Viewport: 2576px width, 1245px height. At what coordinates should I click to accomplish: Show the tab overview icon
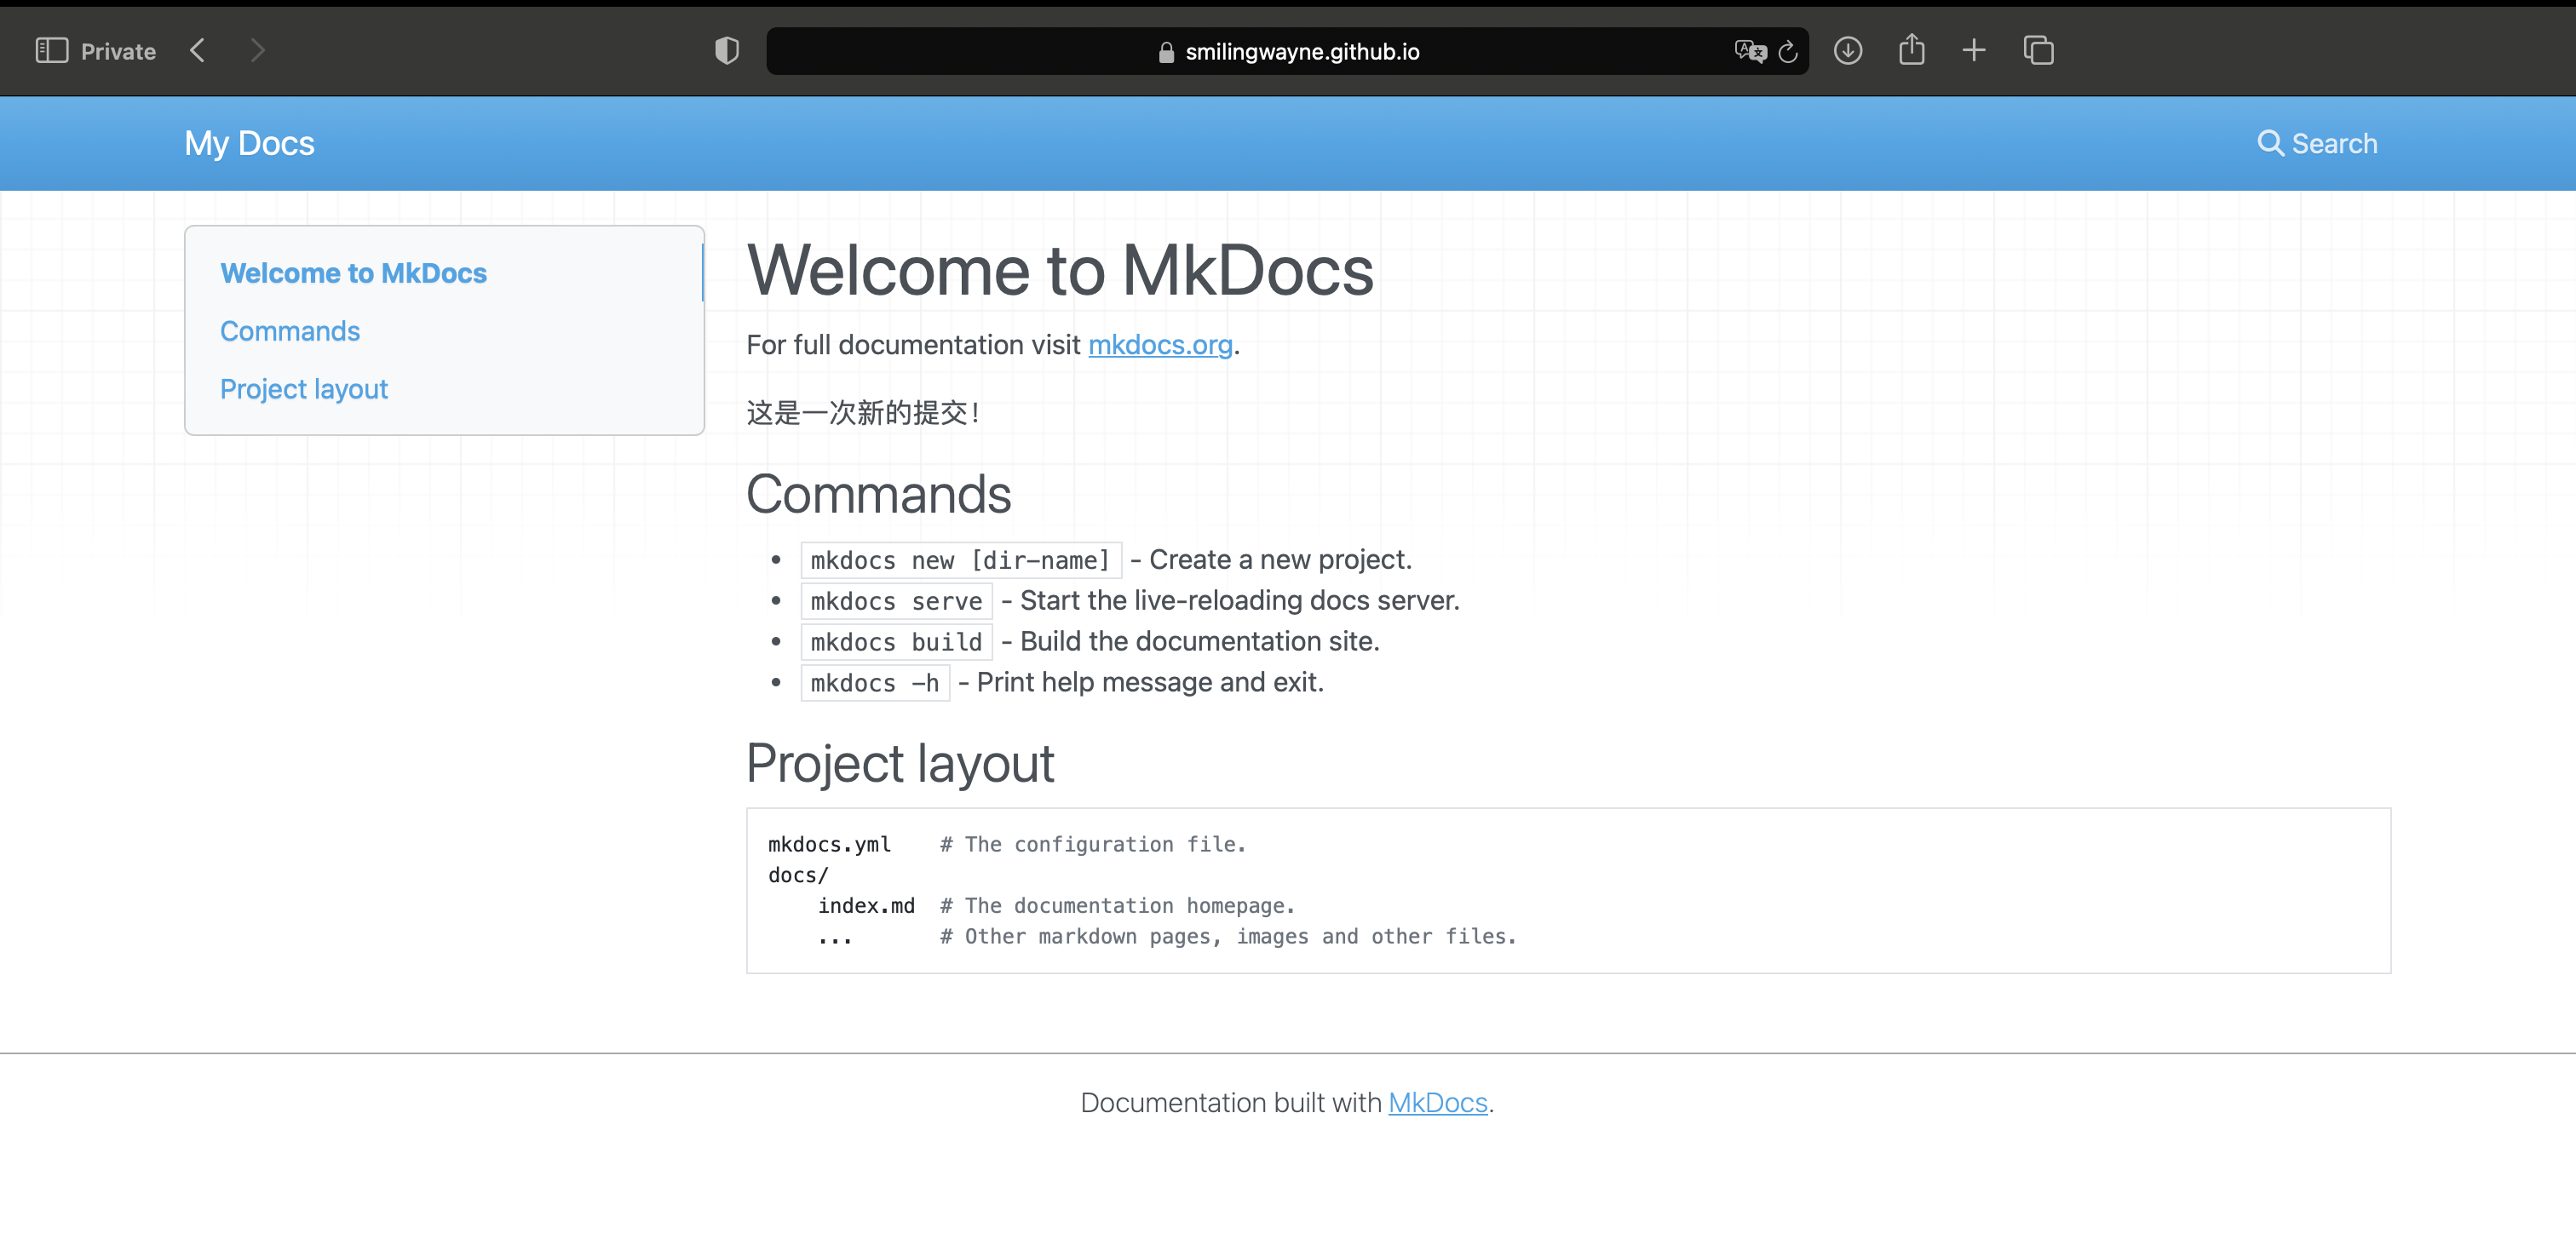click(x=2038, y=51)
